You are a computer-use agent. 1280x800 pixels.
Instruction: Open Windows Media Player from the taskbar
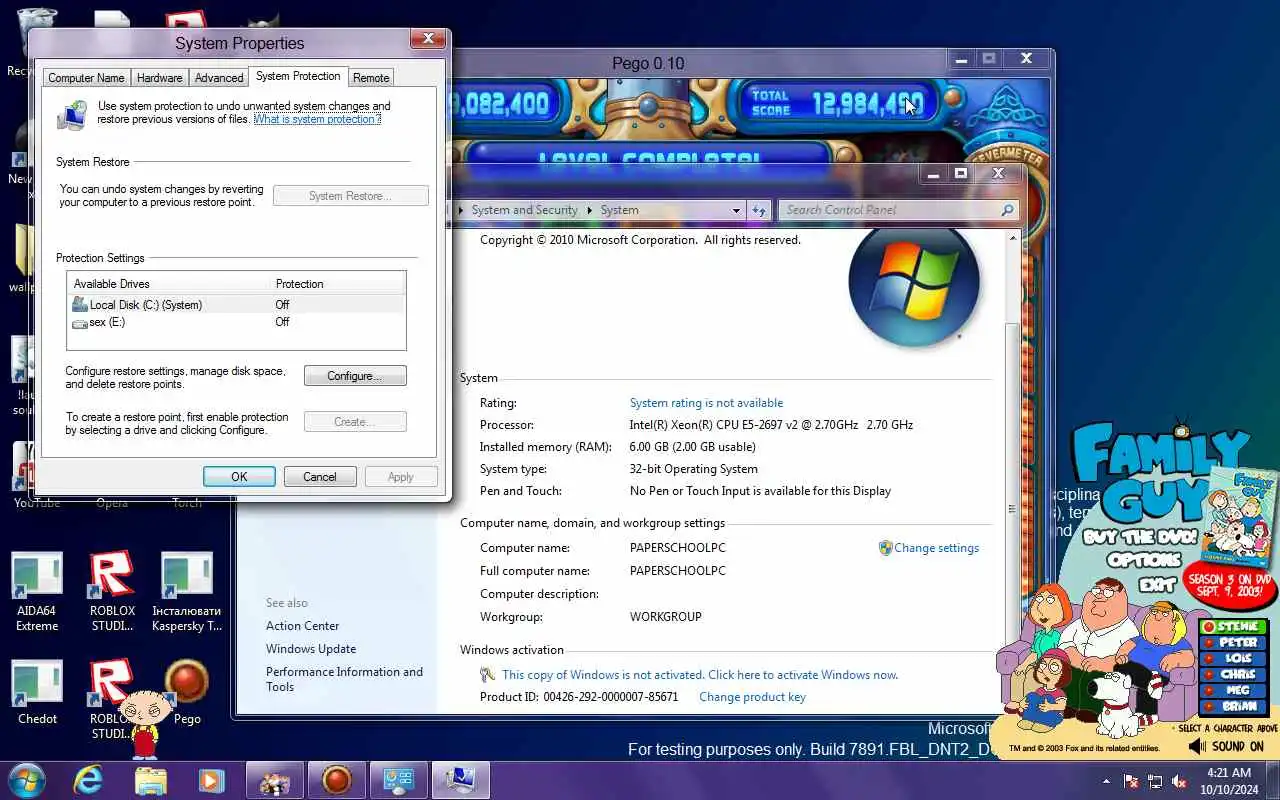point(211,780)
